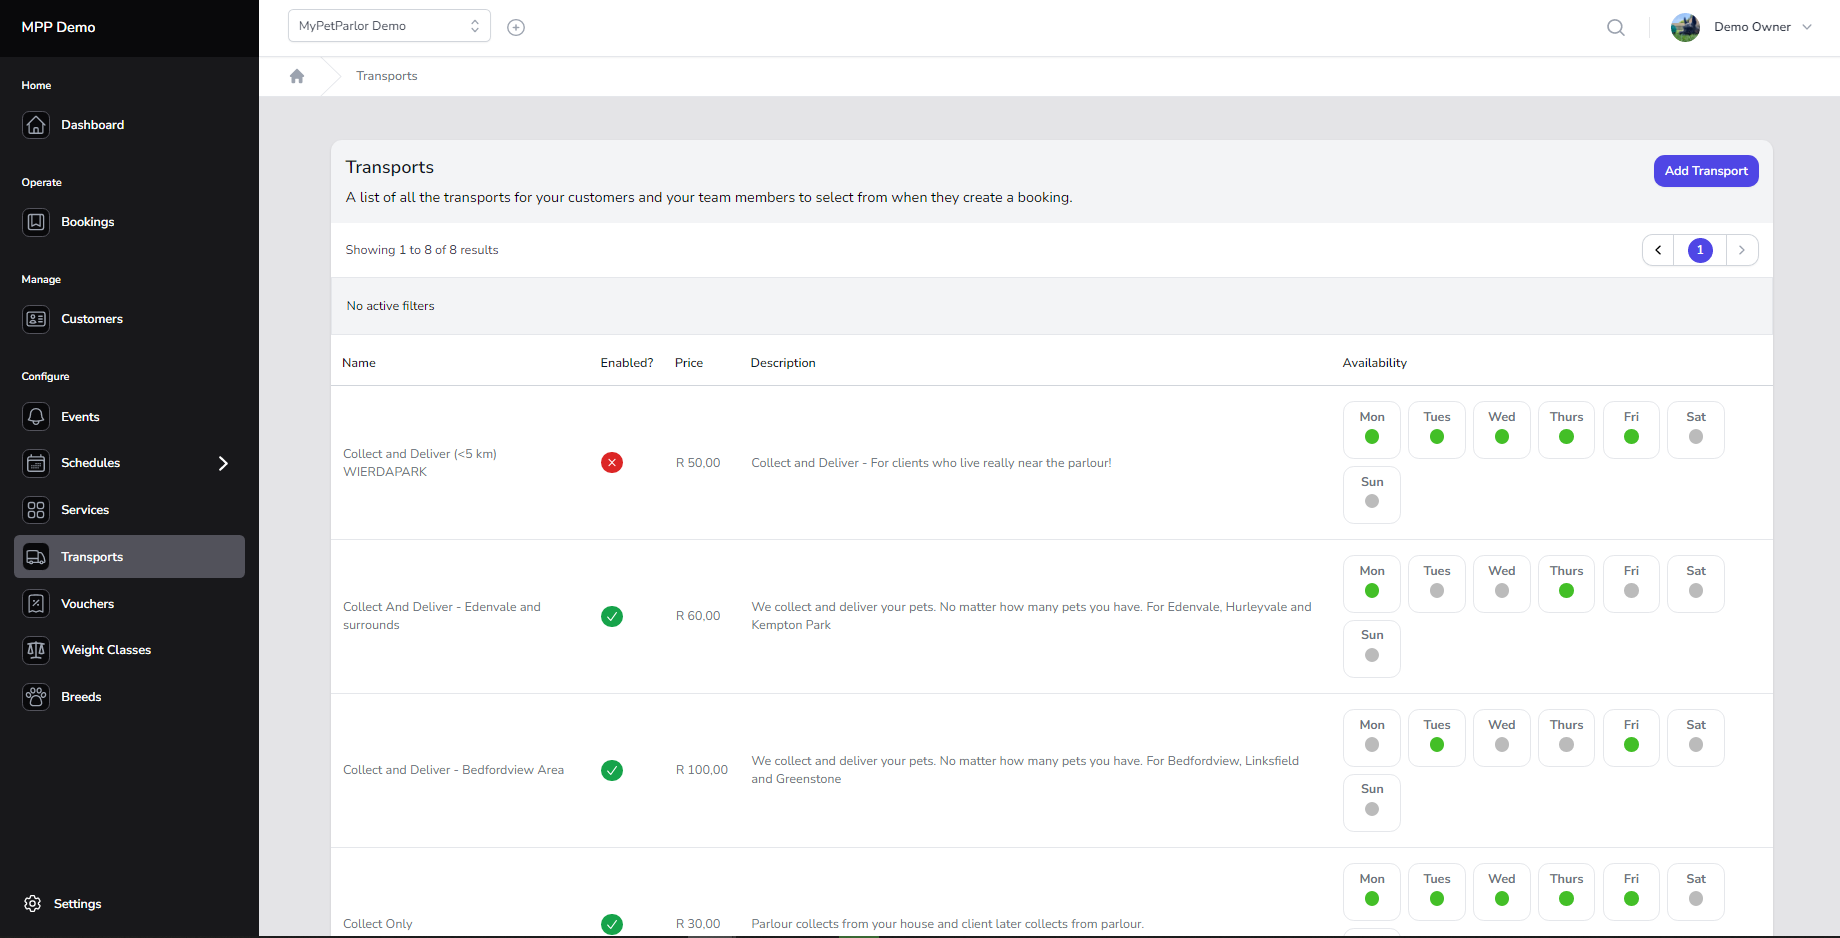
Task: Open Weight Classes in the sidebar
Action: (x=130, y=650)
